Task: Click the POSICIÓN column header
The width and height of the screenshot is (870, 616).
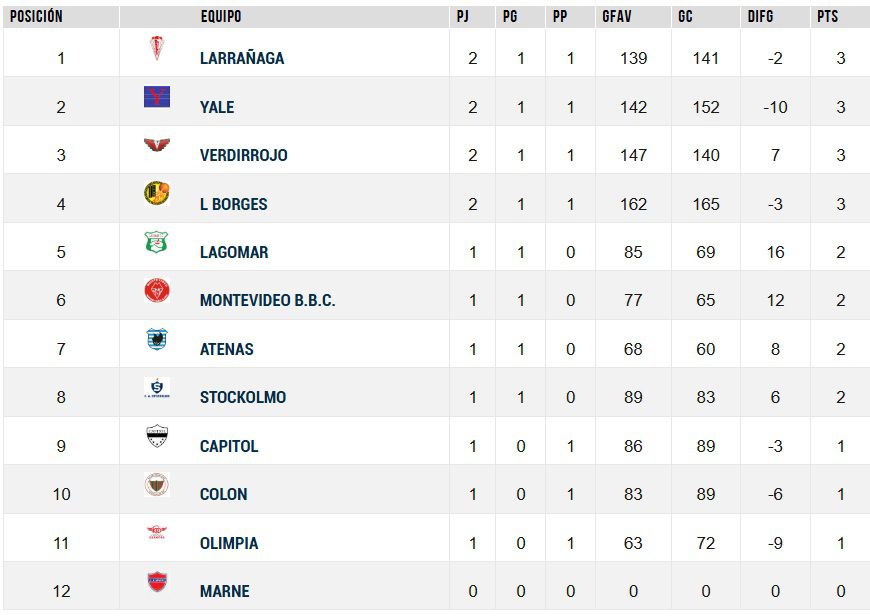Action: pos(36,17)
